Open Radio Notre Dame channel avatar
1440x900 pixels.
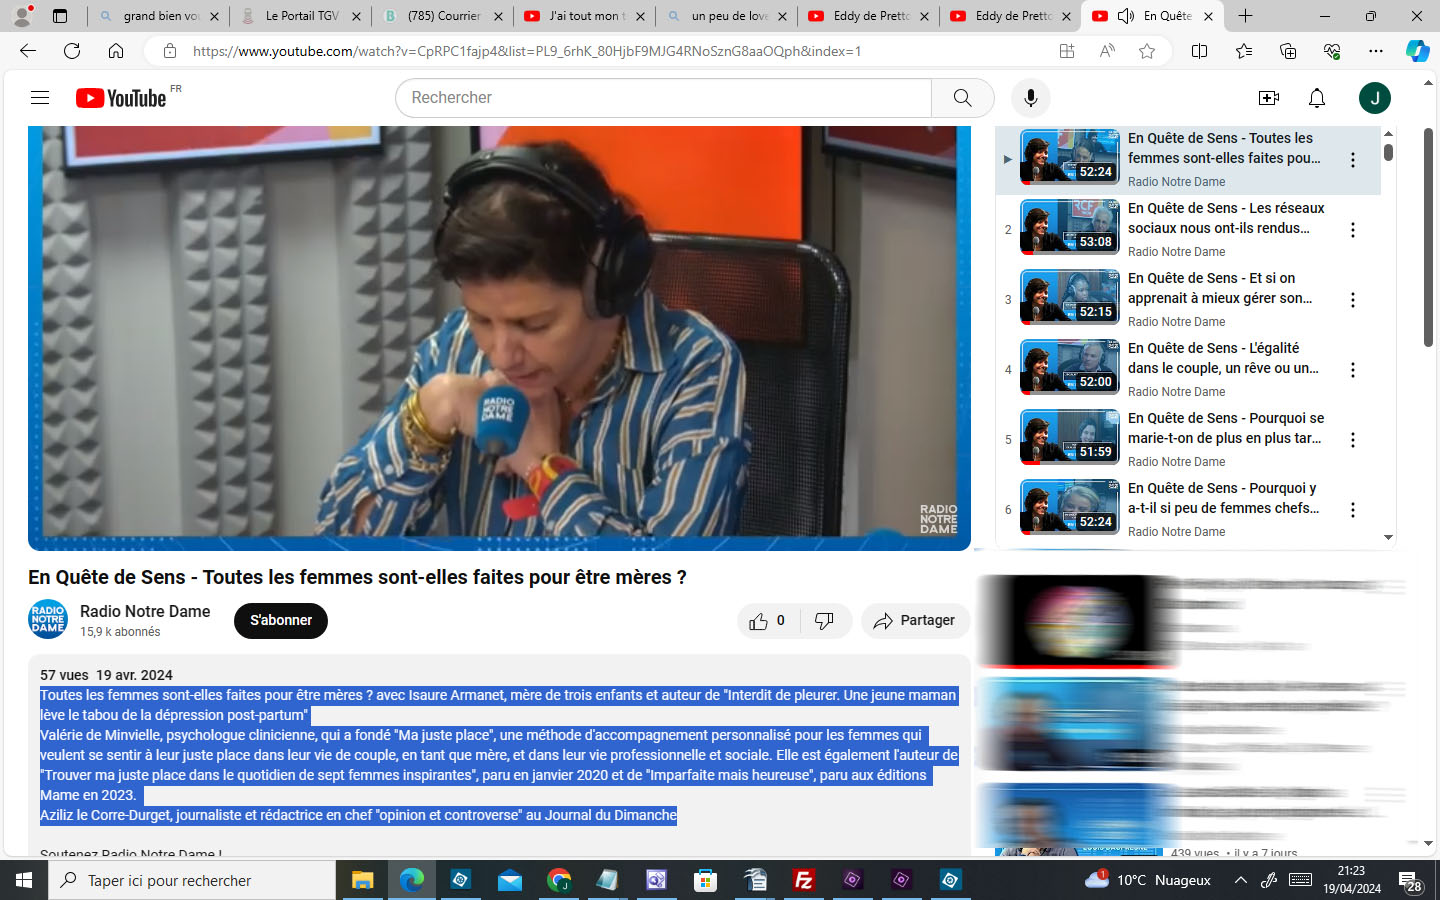[x=47, y=620]
